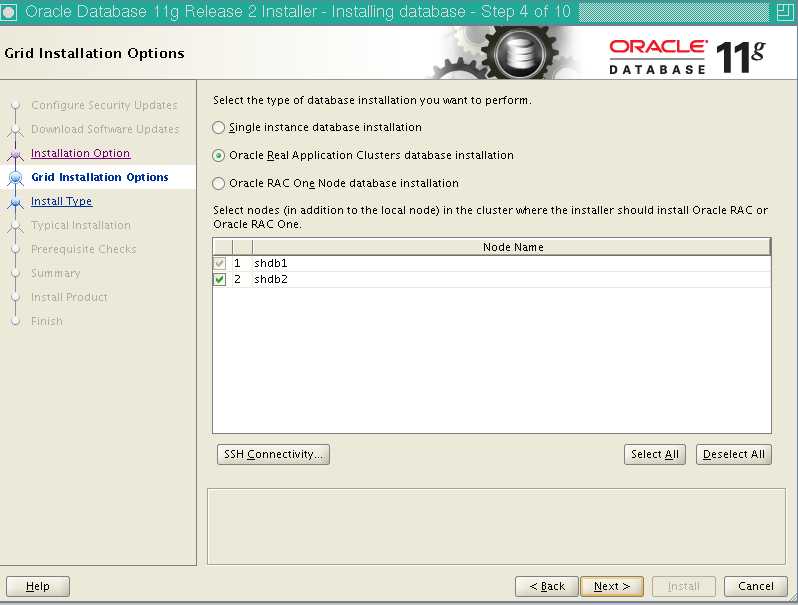Click the Finish step label
The height and width of the screenshot is (605, 798).
click(47, 321)
